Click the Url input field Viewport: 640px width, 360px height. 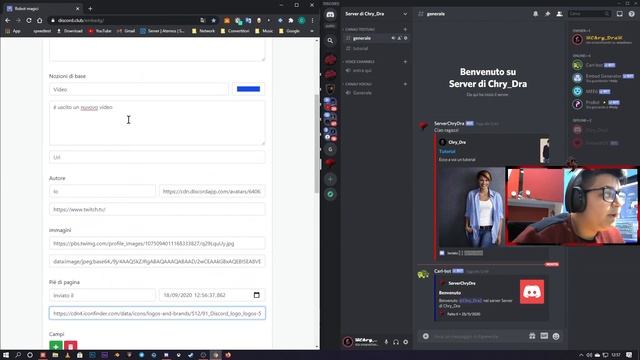pos(157,157)
